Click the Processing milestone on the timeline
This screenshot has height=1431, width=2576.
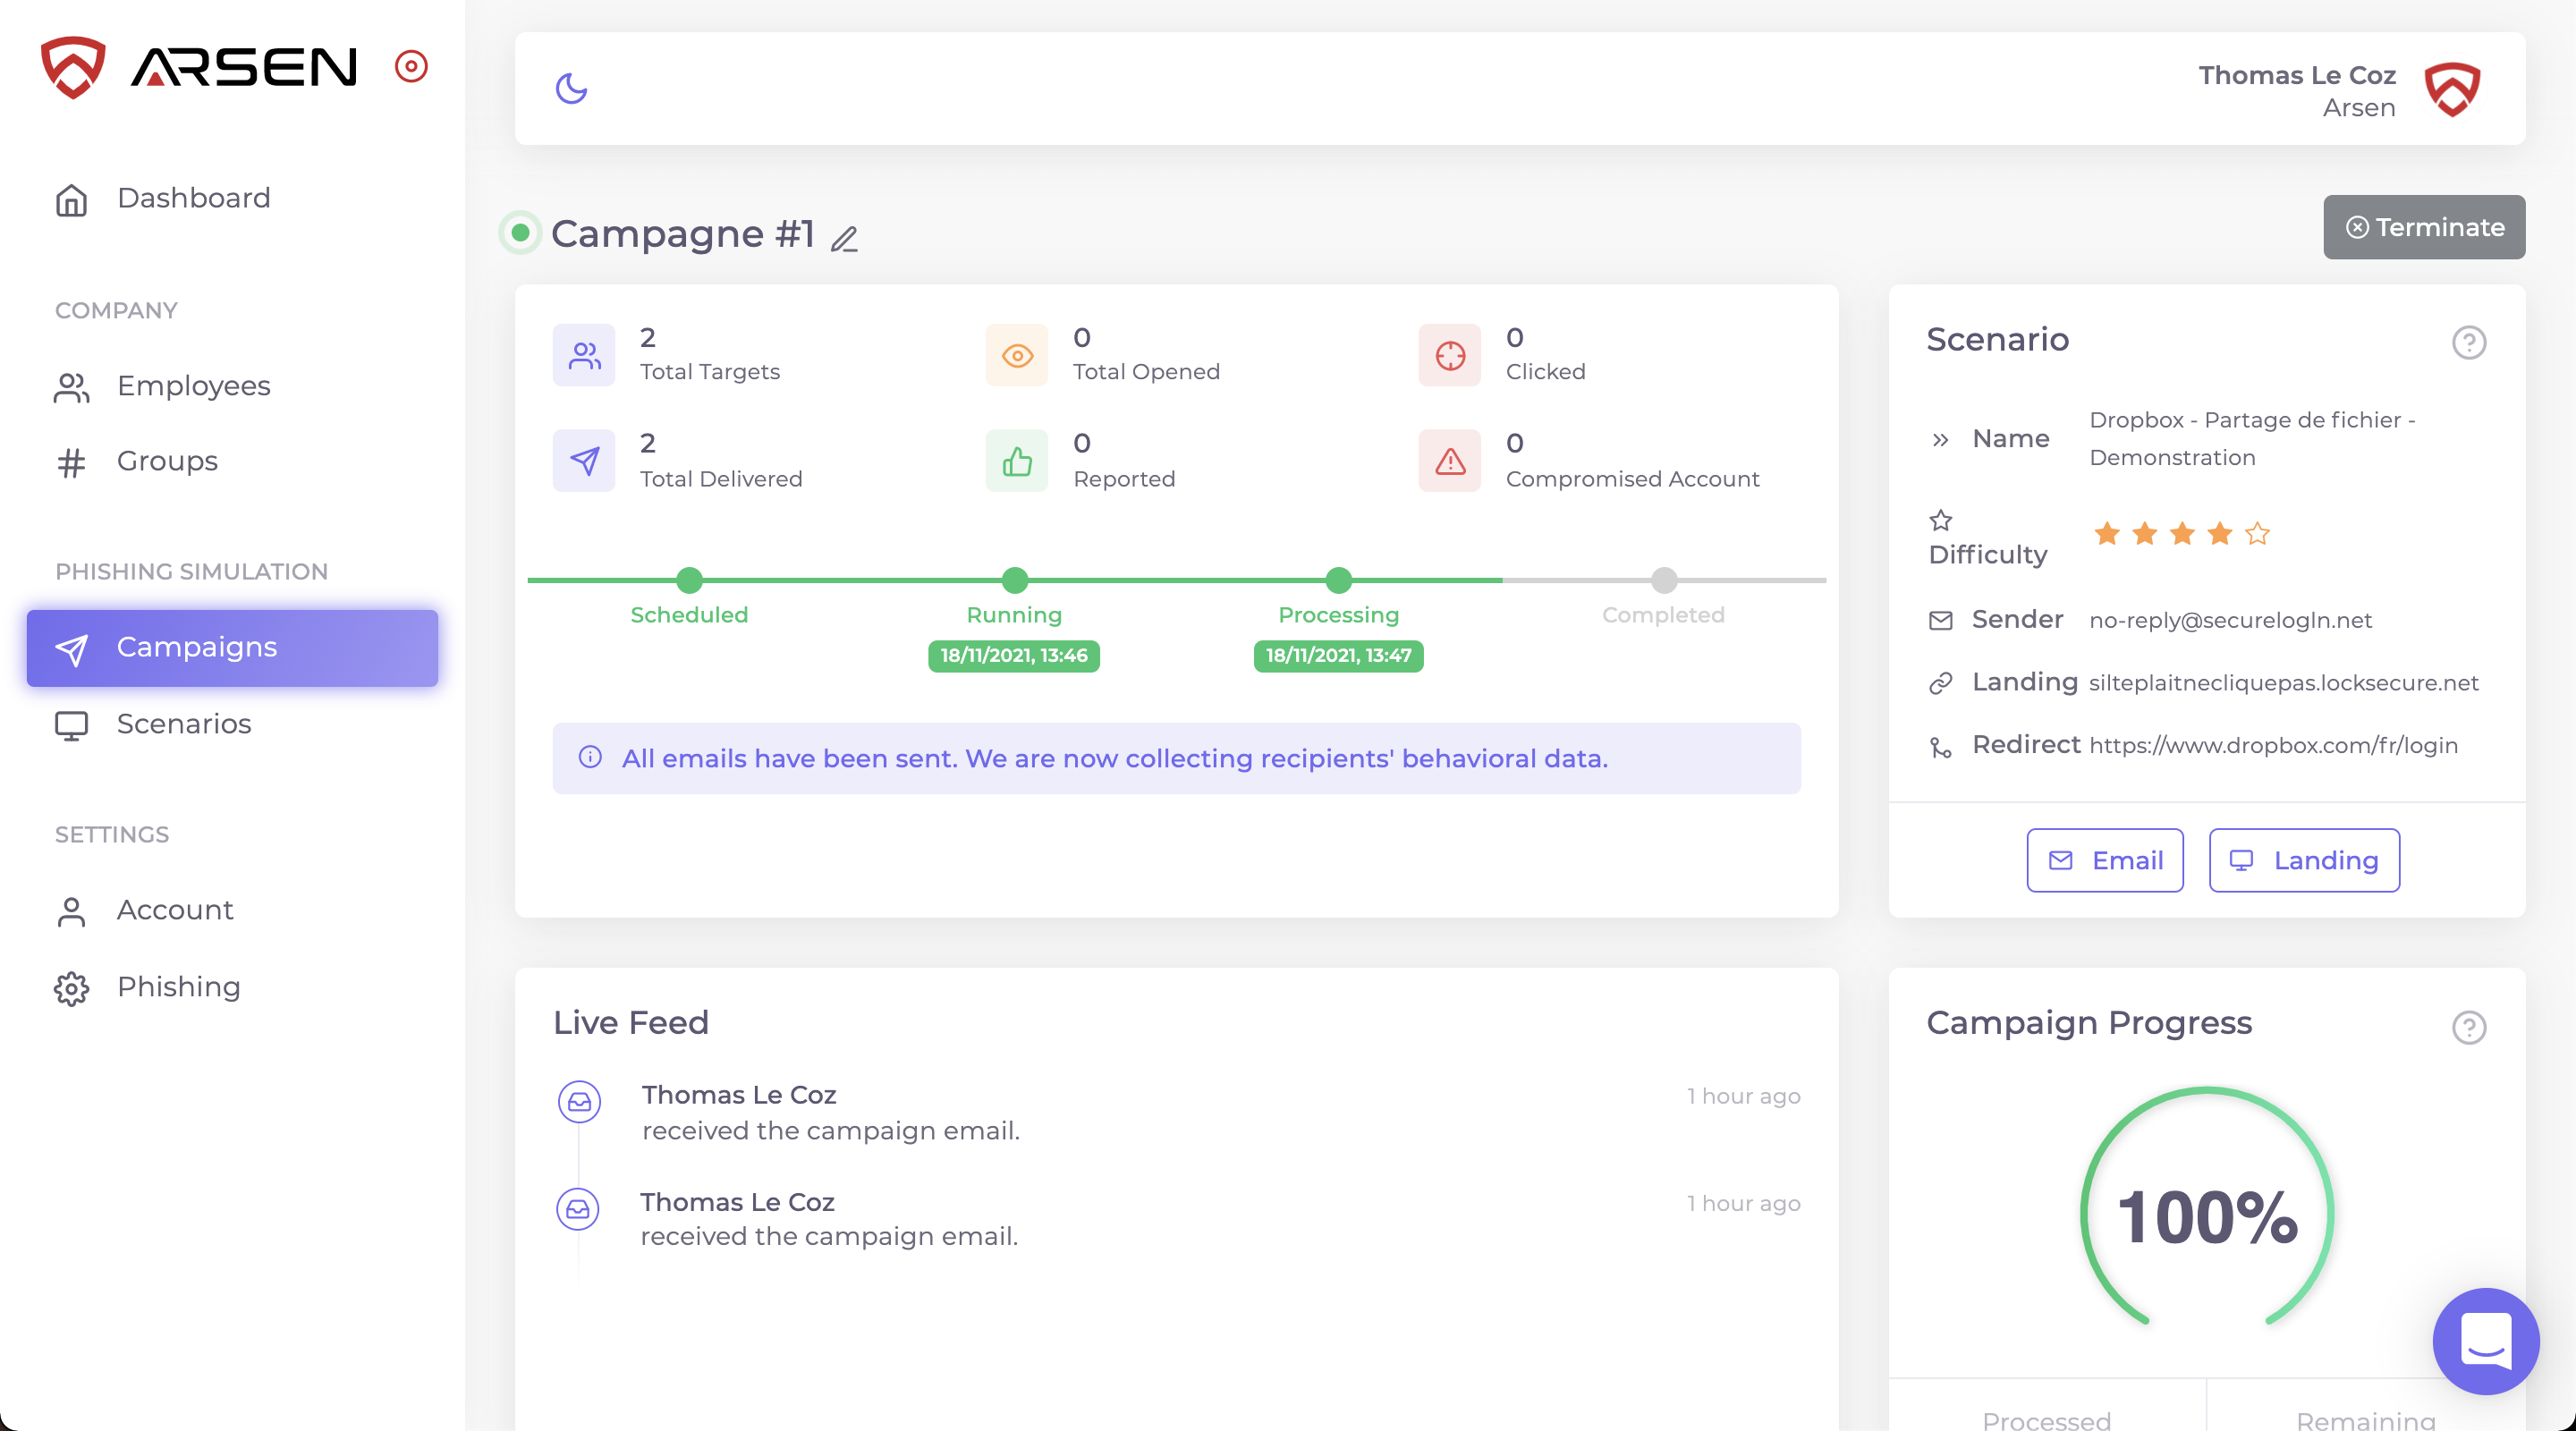point(1338,581)
